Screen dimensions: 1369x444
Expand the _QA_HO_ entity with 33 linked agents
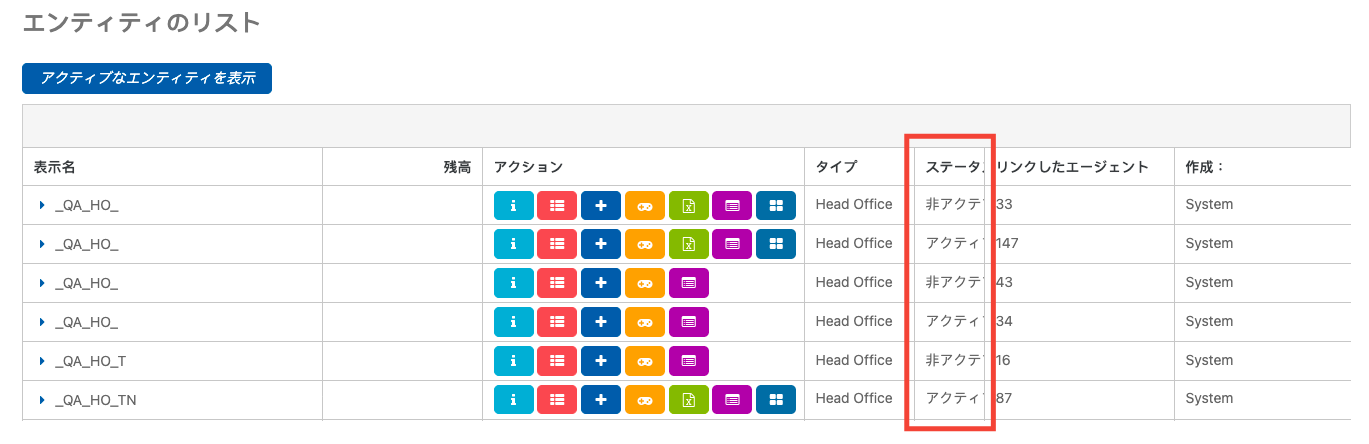[42, 205]
